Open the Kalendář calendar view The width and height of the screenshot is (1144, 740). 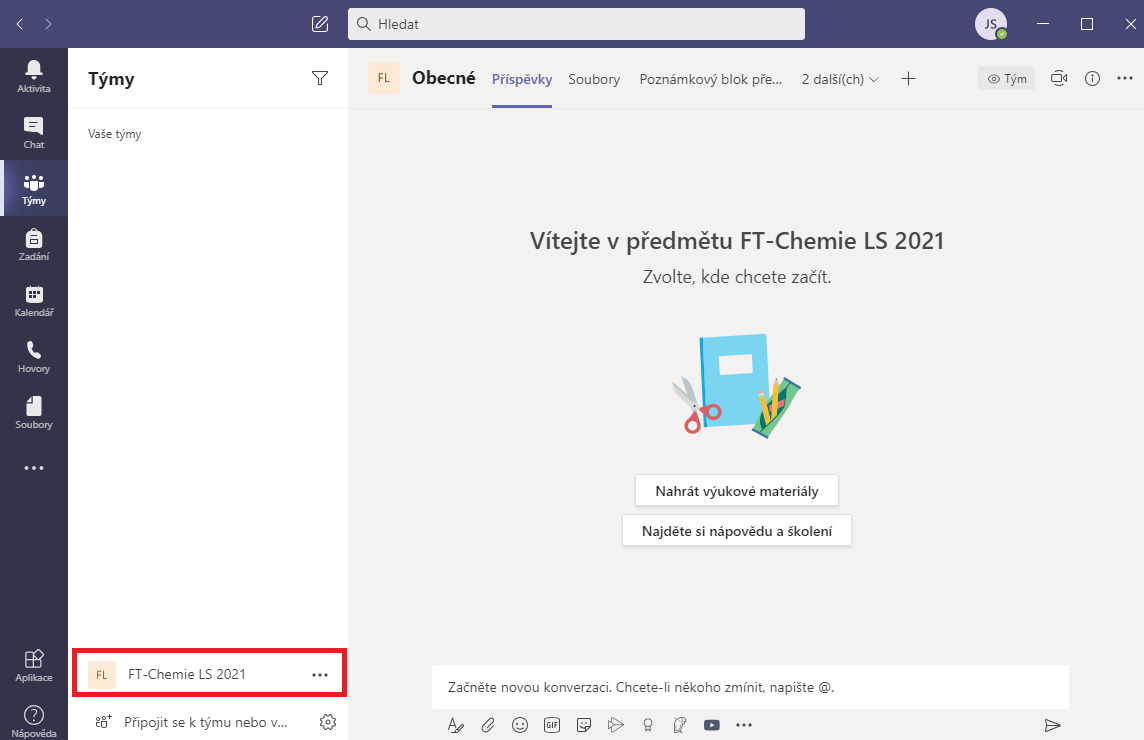point(34,300)
